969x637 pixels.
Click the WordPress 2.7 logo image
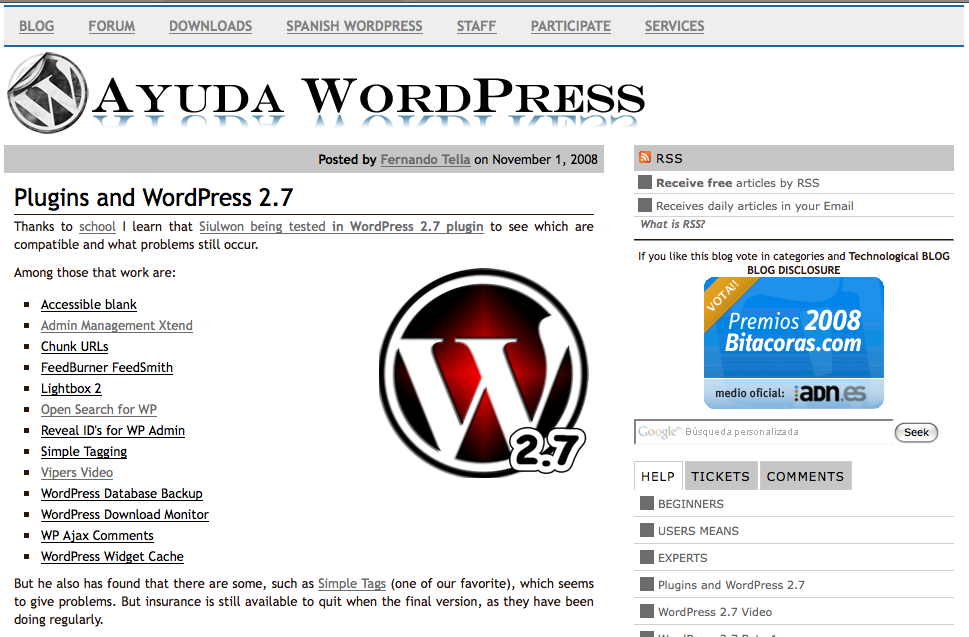click(x=481, y=371)
